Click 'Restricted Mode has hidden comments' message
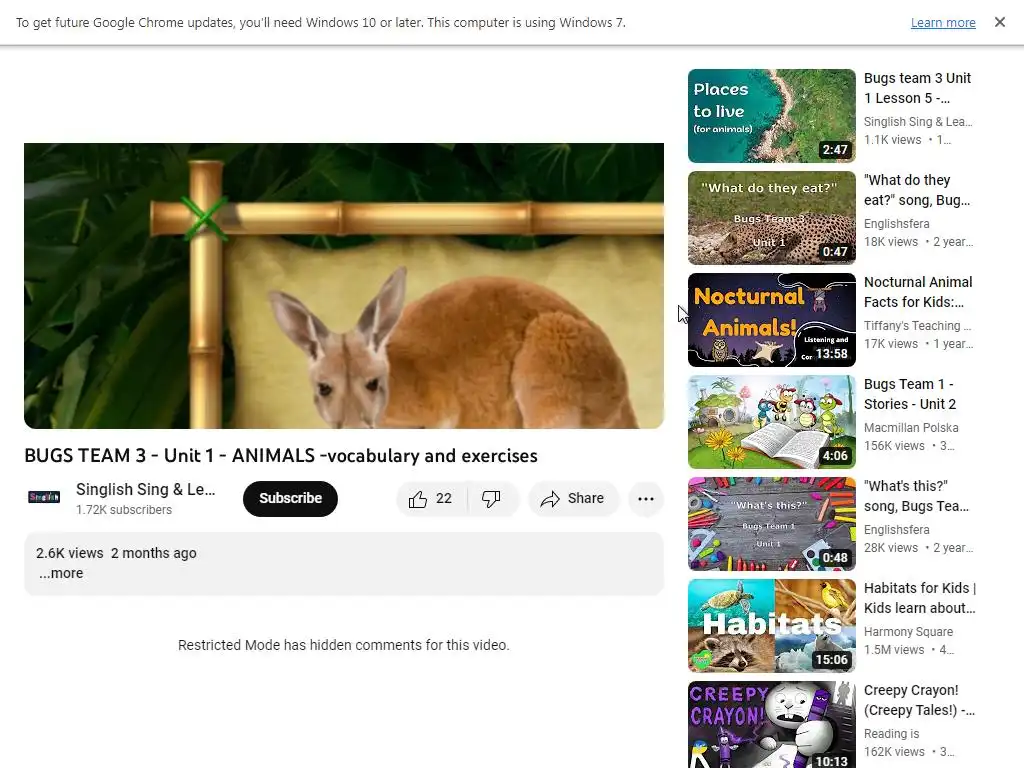 344,645
